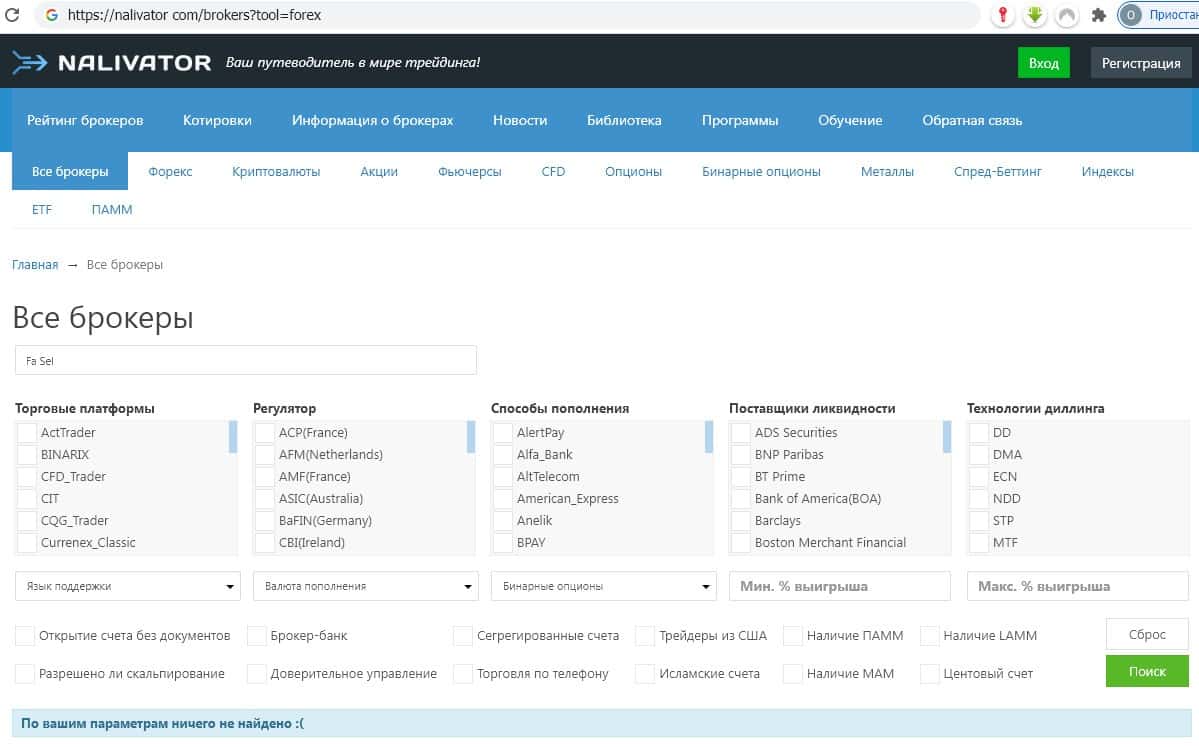
Task: Open the Бинарные опционы select box
Action: pyautogui.click(x=604, y=586)
